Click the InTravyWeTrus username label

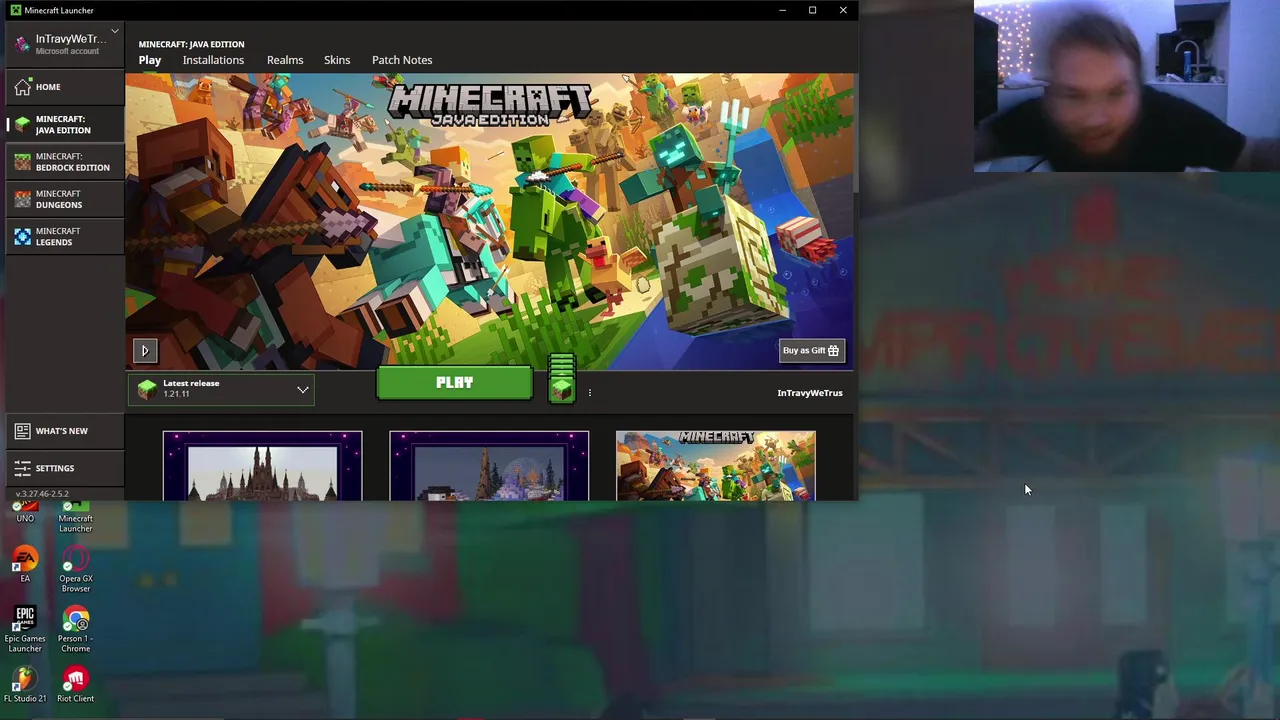point(810,393)
